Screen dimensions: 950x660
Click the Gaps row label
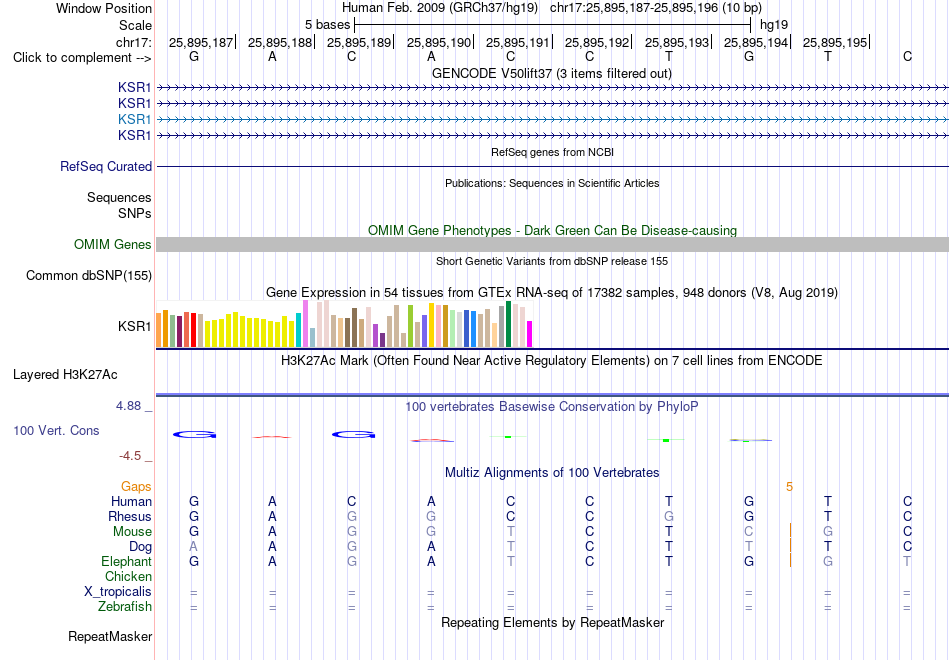coord(136,487)
